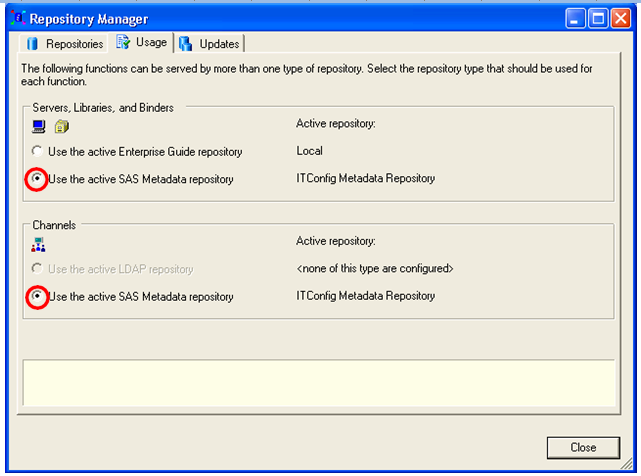Click the Usage tab's chart icon
This screenshot has height=476, width=641.
[123, 42]
